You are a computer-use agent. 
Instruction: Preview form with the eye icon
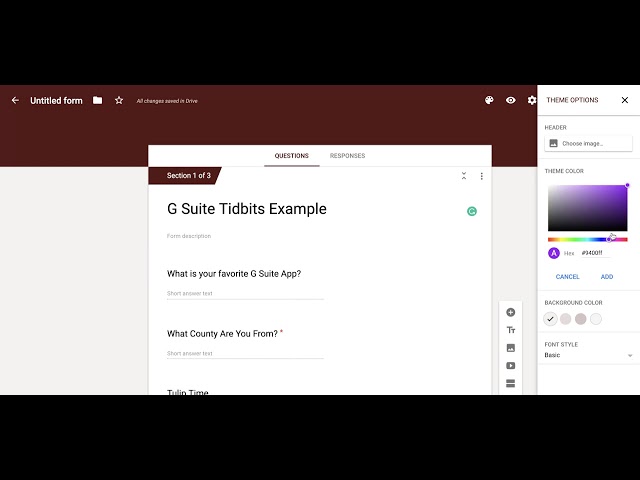point(511,100)
